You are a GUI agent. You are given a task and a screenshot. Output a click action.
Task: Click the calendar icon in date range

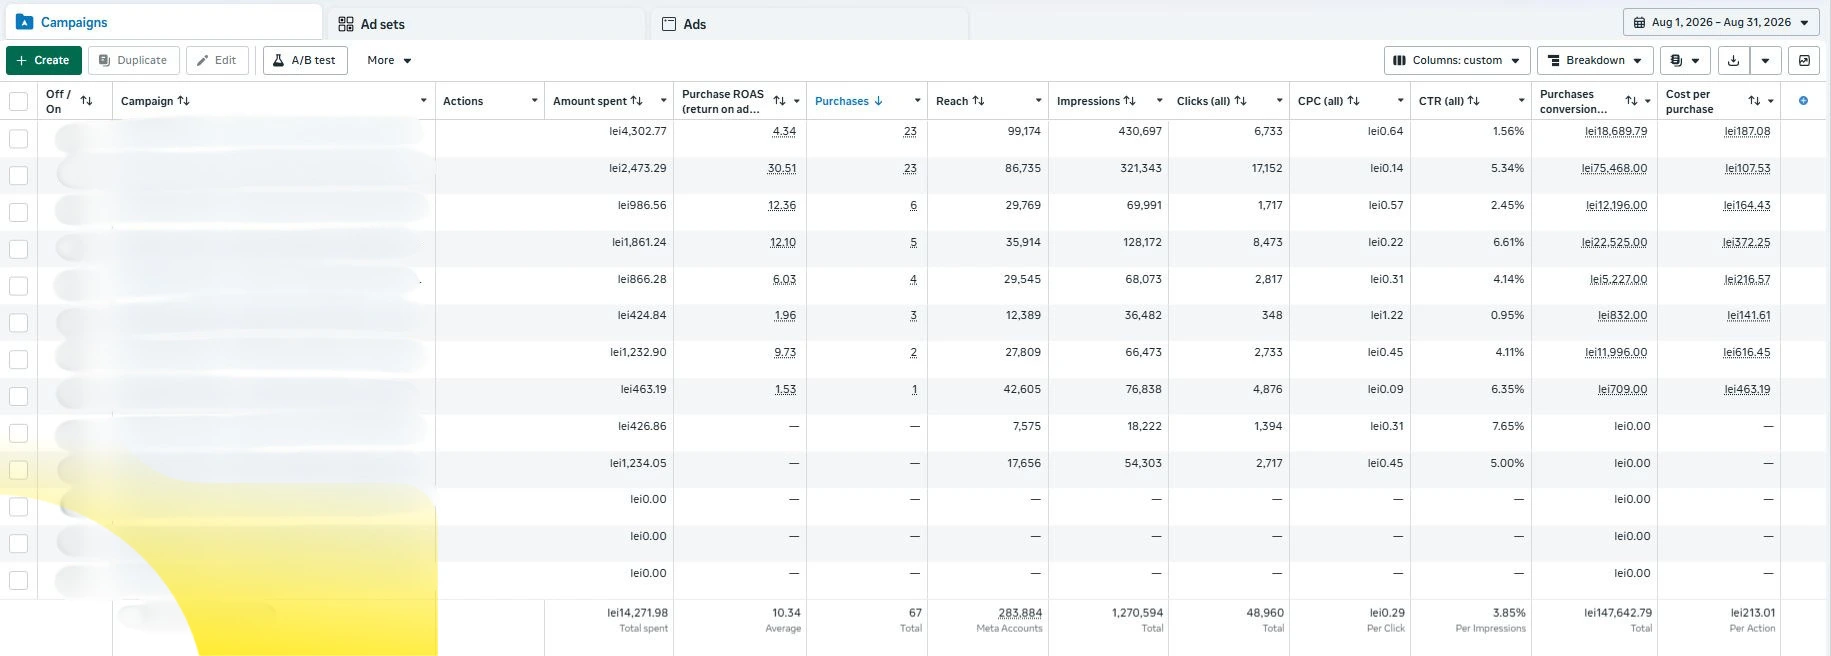coord(1639,22)
